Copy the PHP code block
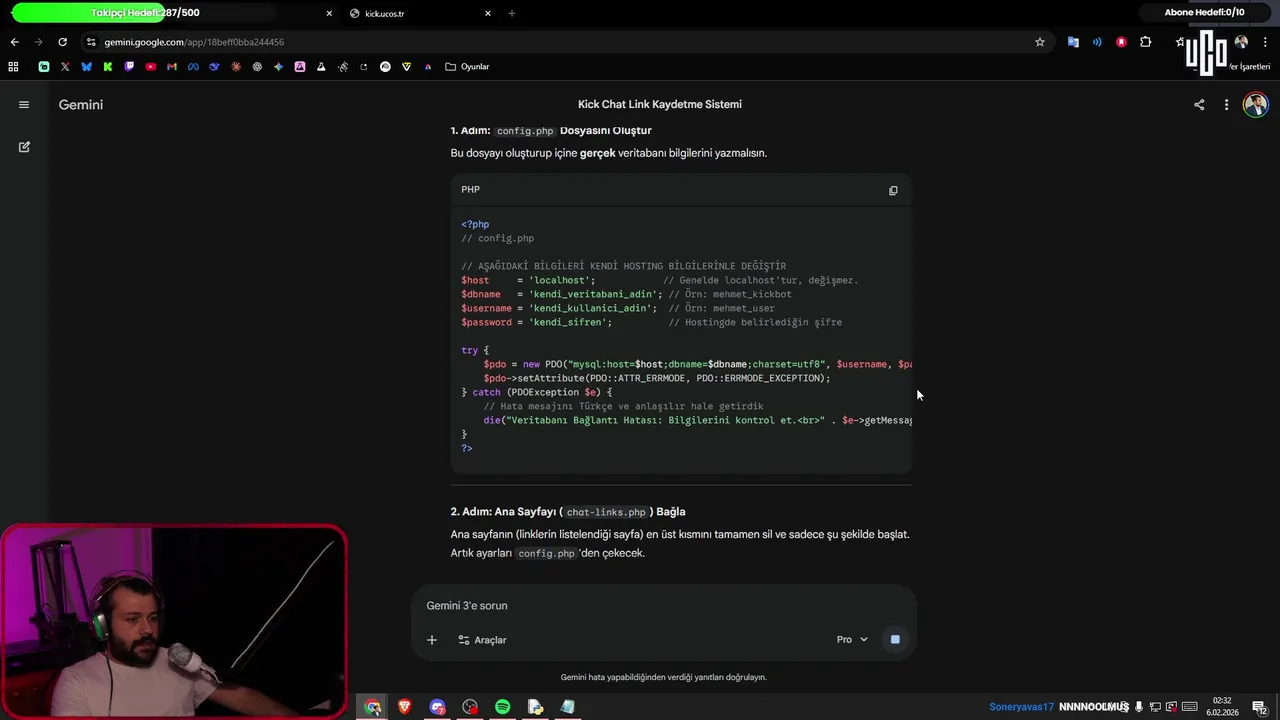1280x720 pixels. pyautogui.click(x=893, y=190)
